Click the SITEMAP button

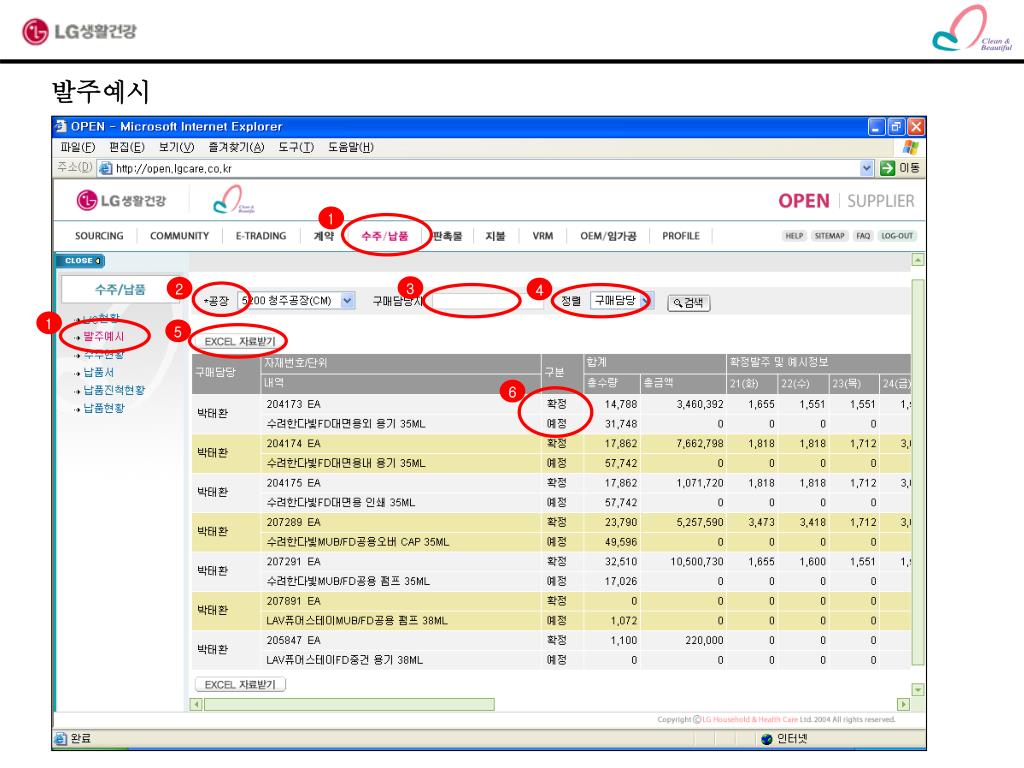[829, 236]
